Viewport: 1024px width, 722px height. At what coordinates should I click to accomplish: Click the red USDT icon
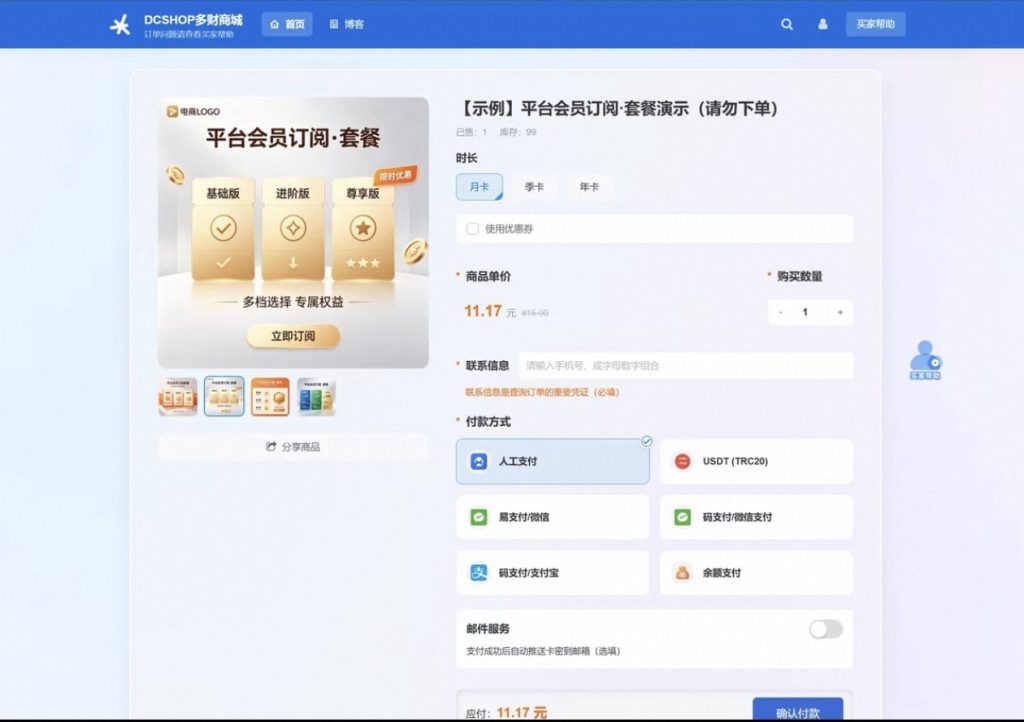[682, 462]
